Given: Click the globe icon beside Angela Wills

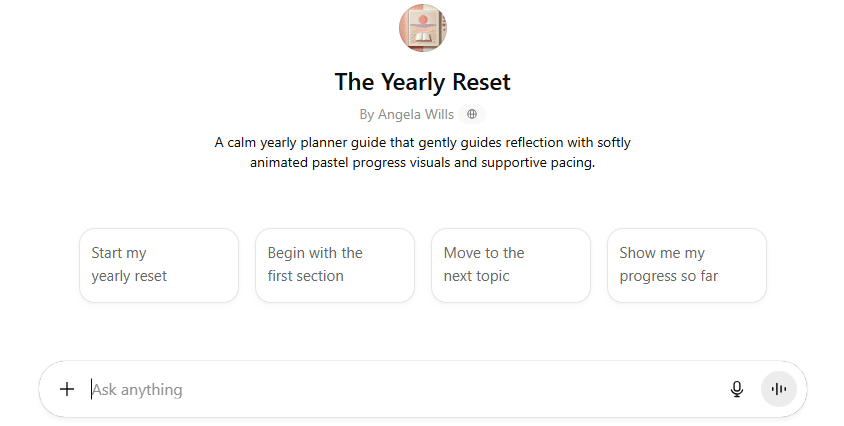Looking at the screenshot, I should pos(472,114).
